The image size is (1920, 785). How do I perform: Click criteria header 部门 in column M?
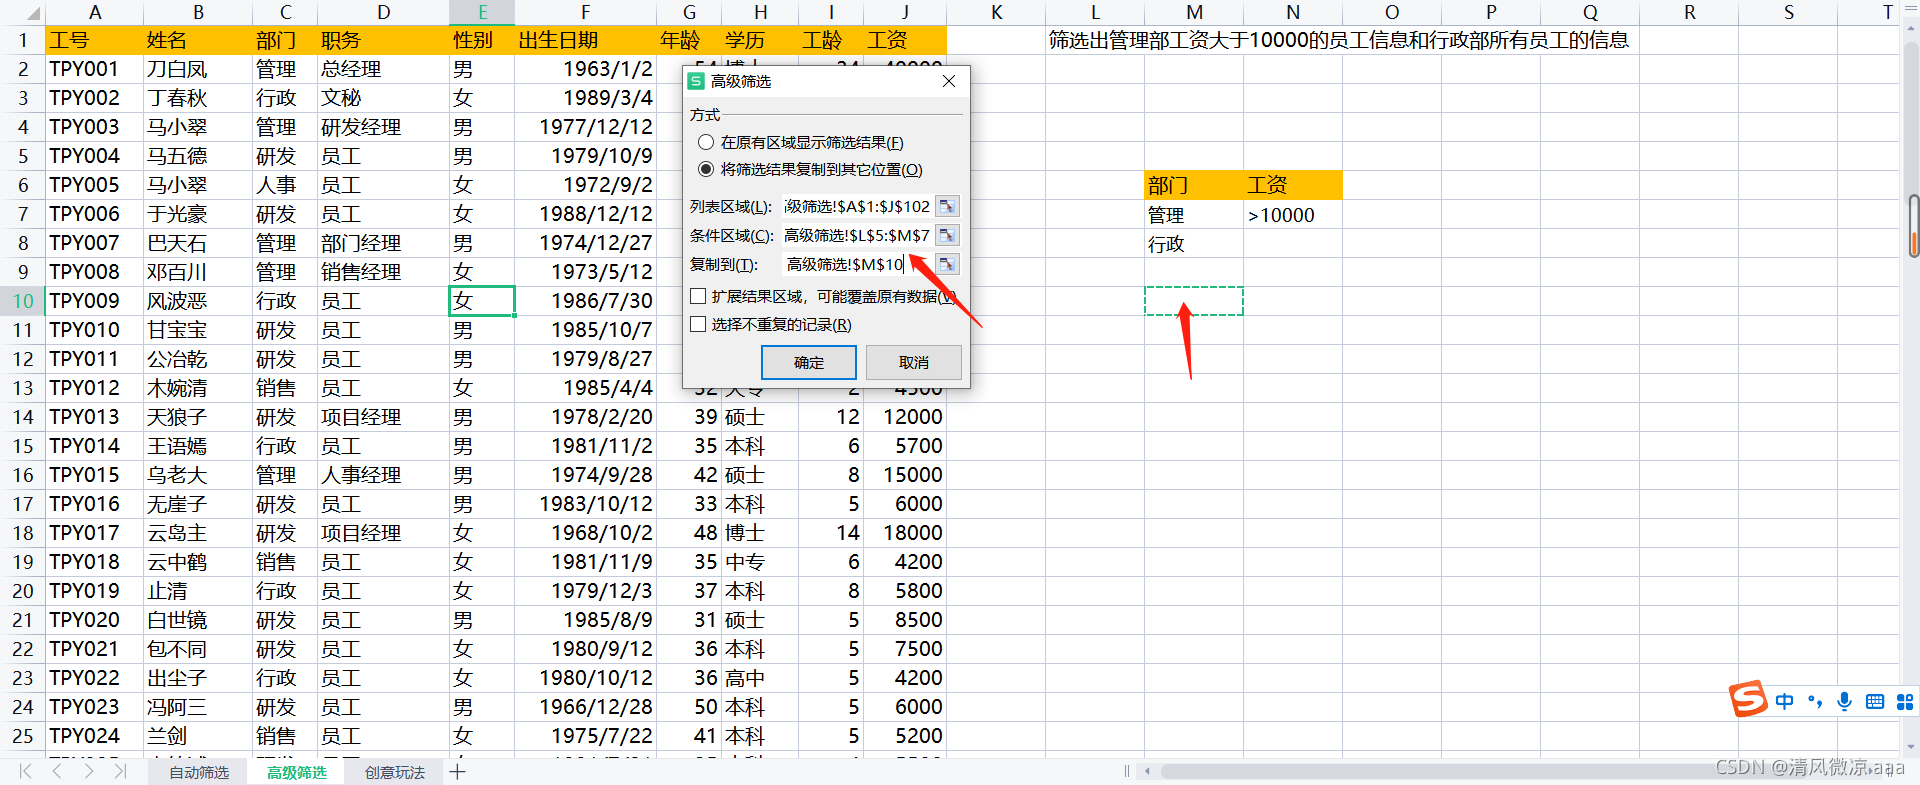pyautogui.click(x=1194, y=185)
